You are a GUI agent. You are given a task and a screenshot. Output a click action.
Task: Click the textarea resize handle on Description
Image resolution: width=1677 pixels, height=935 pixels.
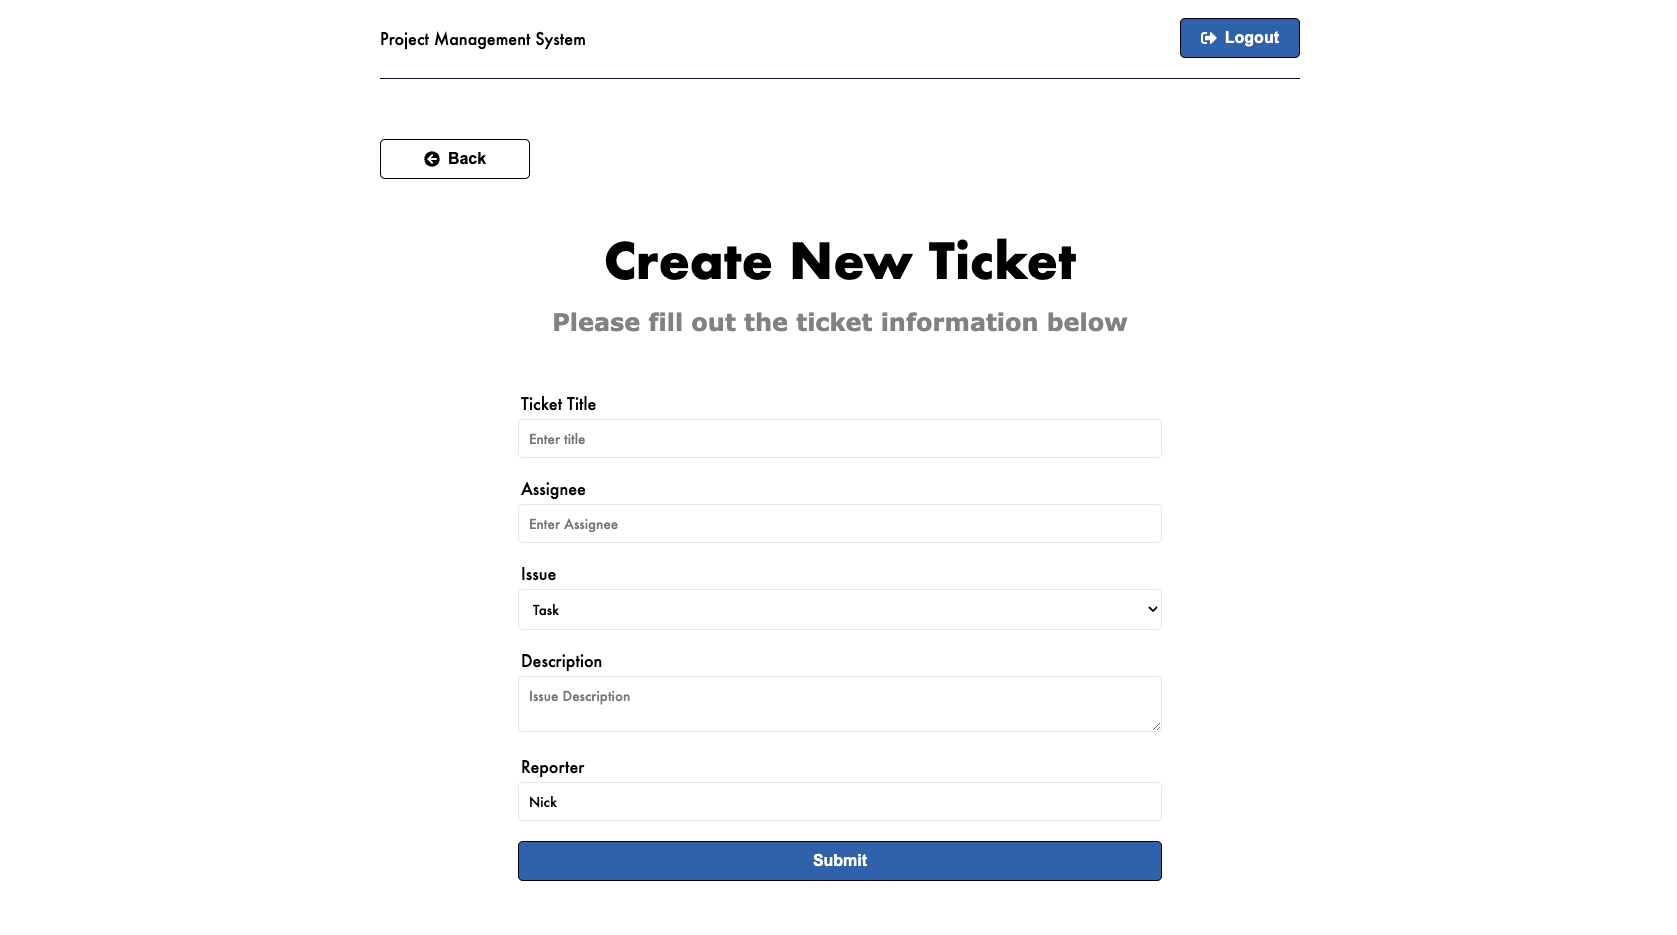pyautogui.click(x=1156, y=728)
